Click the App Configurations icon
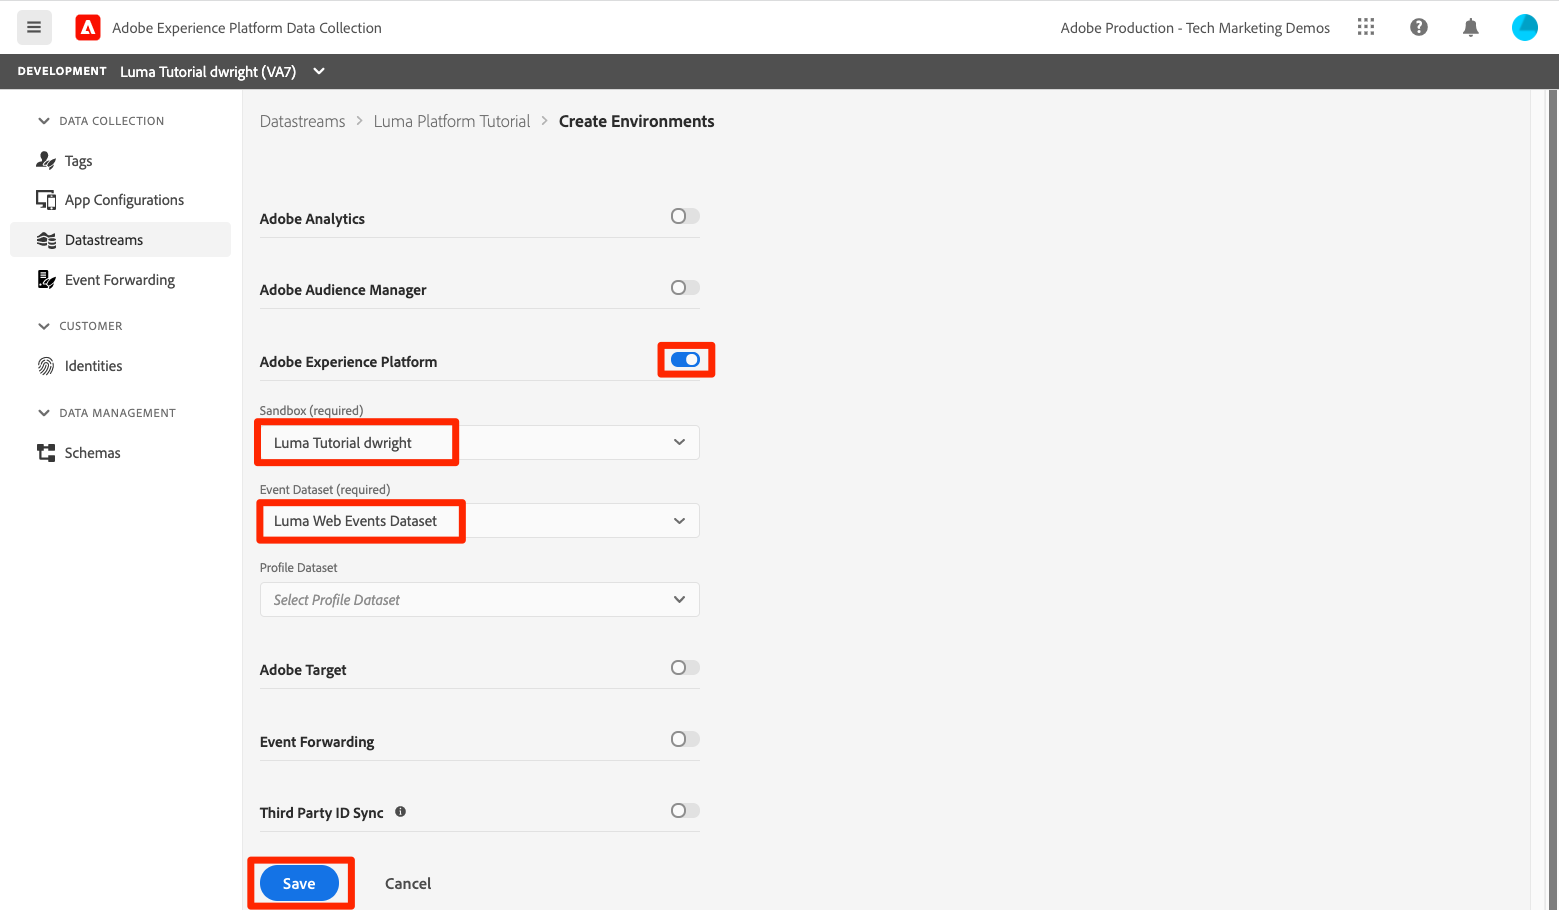The height and width of the screenshot is (910, 1559). point(46,200)
